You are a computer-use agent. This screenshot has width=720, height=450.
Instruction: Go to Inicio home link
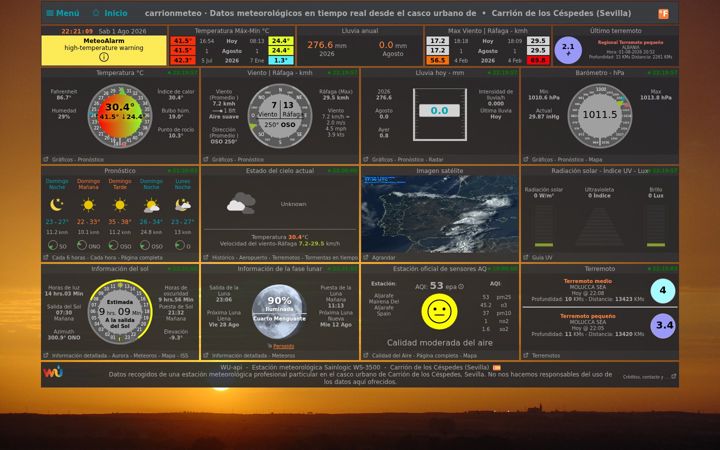point(110,13)
